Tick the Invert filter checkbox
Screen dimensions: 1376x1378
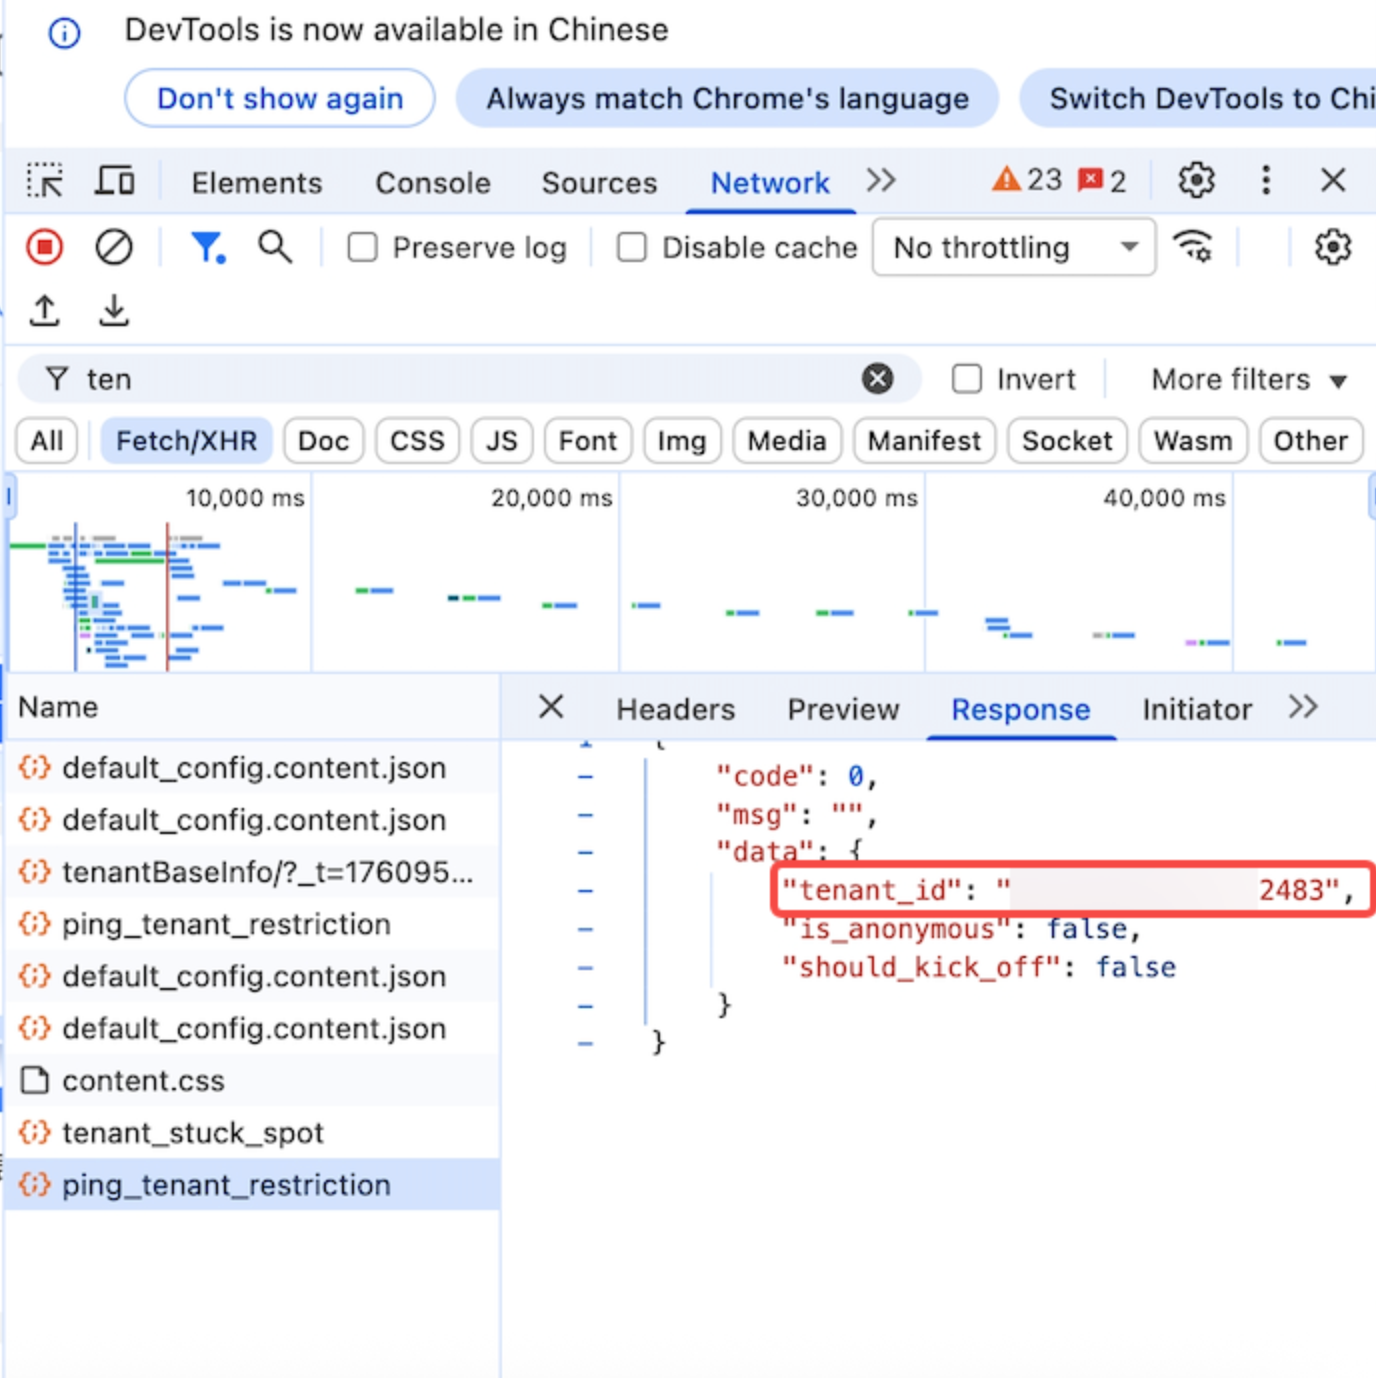pos(966,379)
